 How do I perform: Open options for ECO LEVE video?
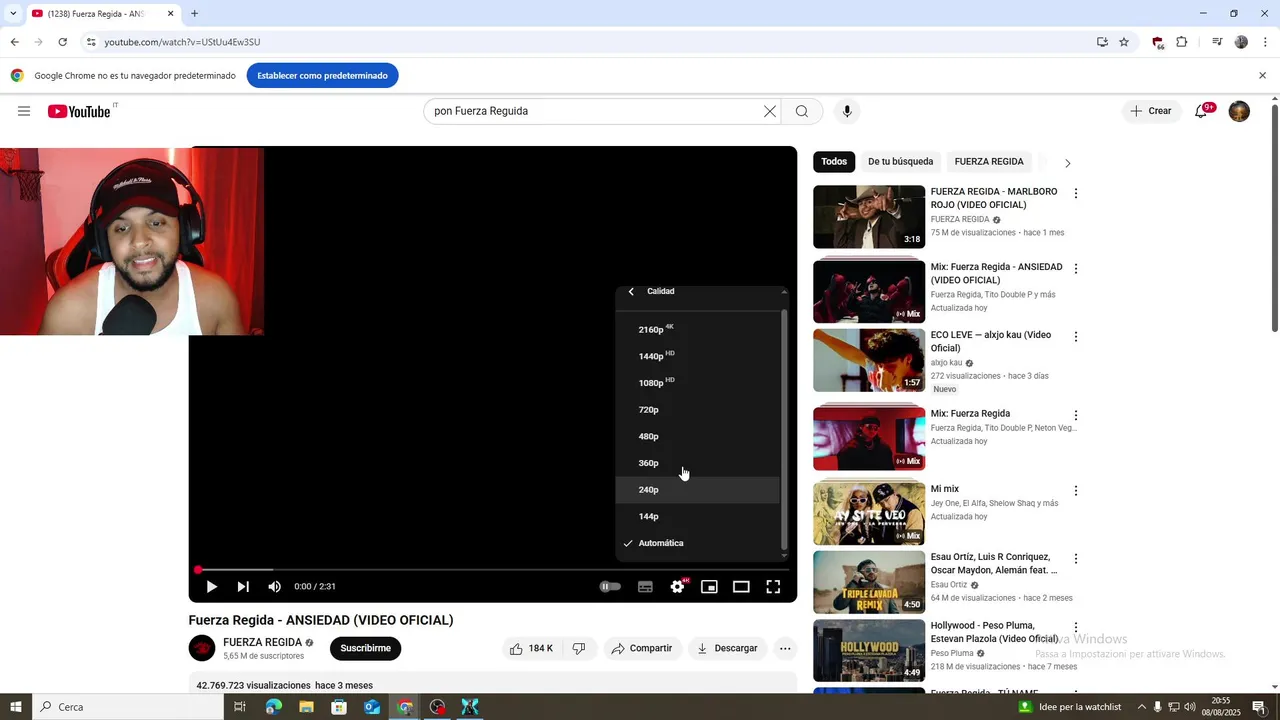[x=1076, y=337]
